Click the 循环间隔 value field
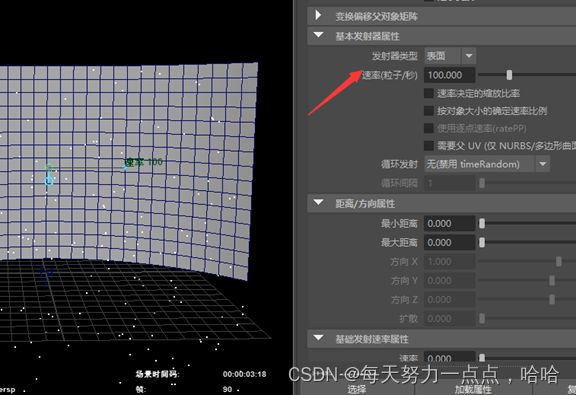This screenshot has height=395, width=576. coord(450,183)
